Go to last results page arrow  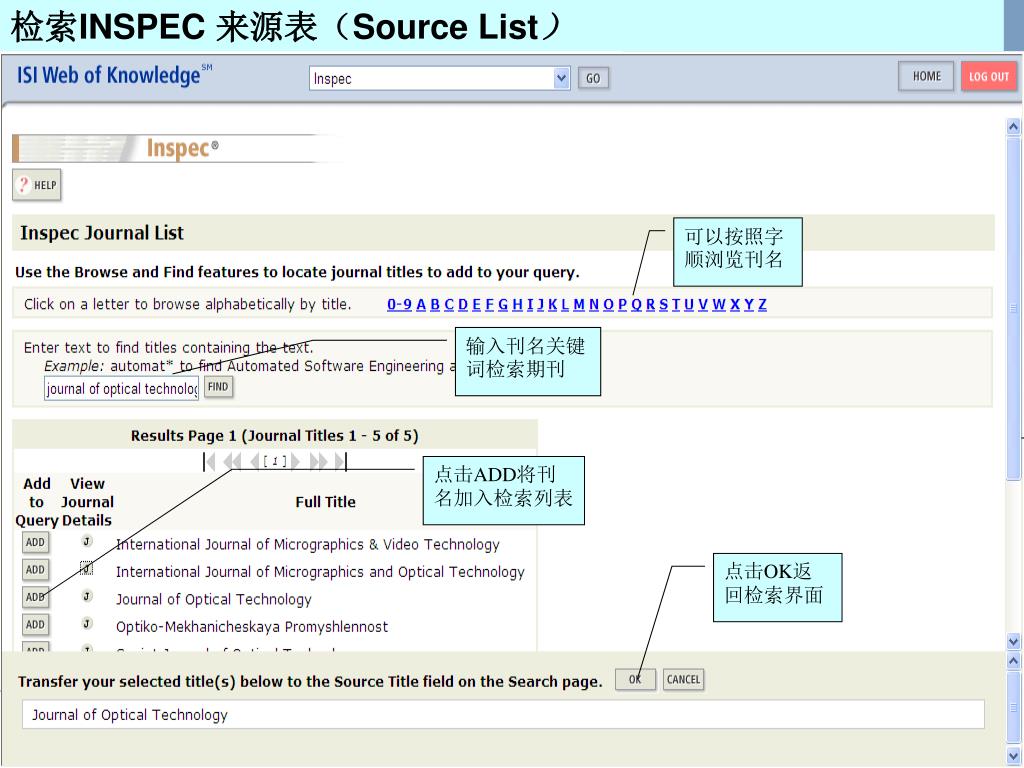[341, 462]
